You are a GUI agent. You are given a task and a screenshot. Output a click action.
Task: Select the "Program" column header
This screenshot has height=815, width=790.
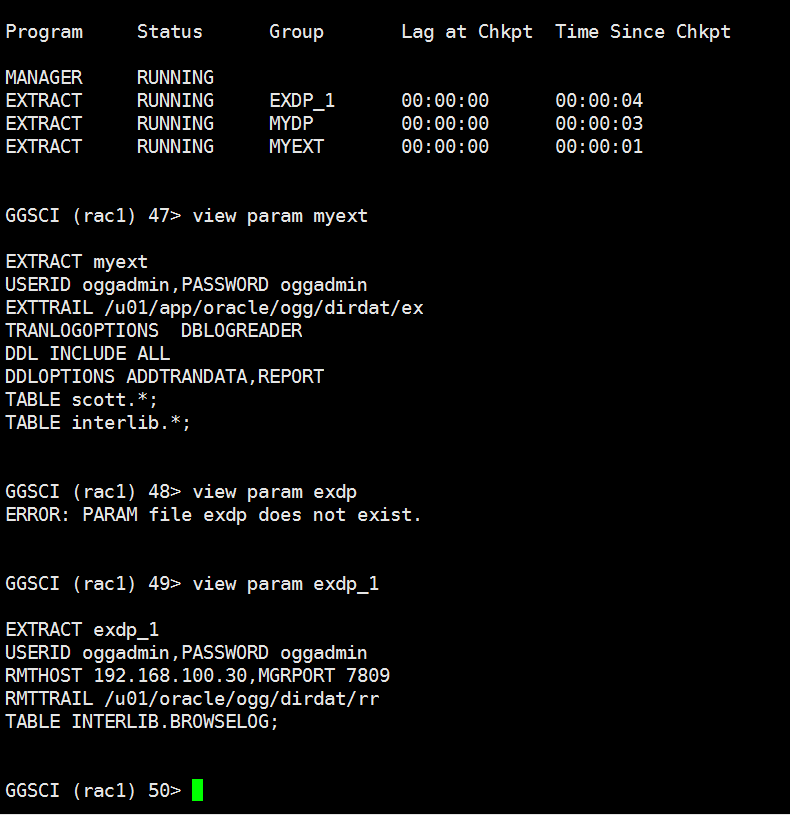coord(44,32)
